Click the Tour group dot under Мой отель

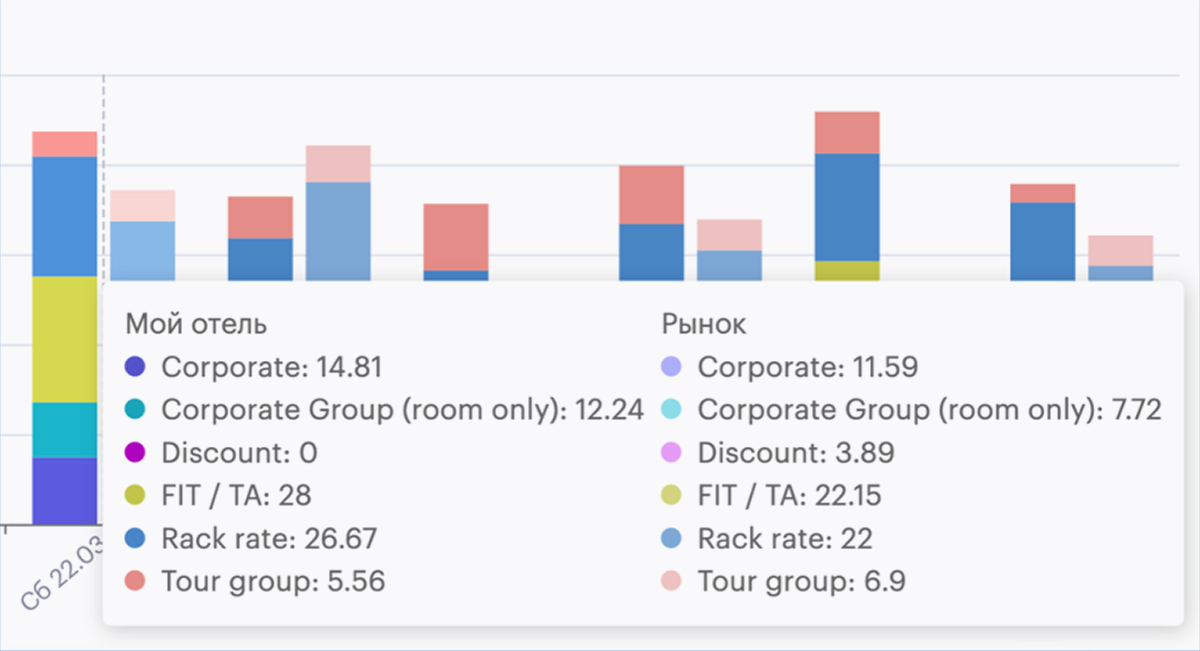[x=137, y=582]
